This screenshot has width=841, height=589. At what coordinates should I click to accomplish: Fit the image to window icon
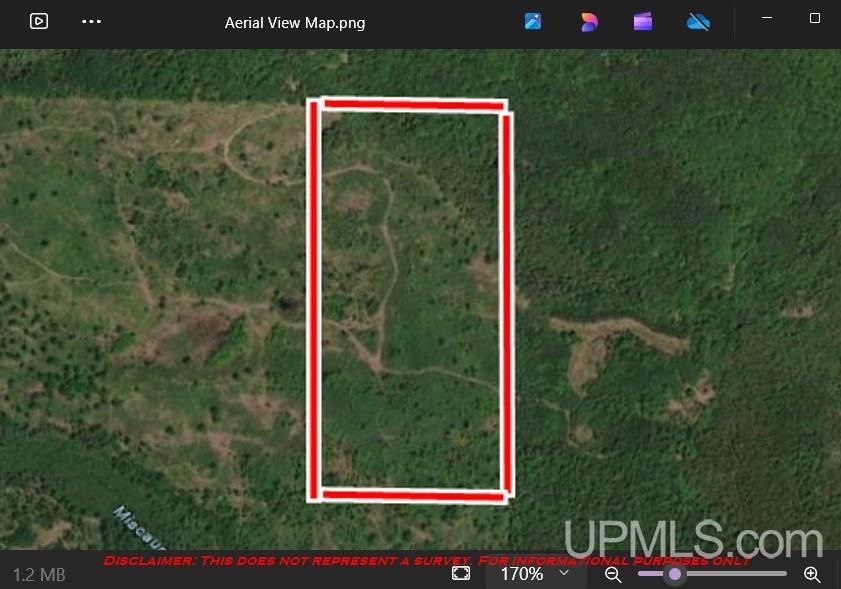pyautogui.click(x=461, y=573)
